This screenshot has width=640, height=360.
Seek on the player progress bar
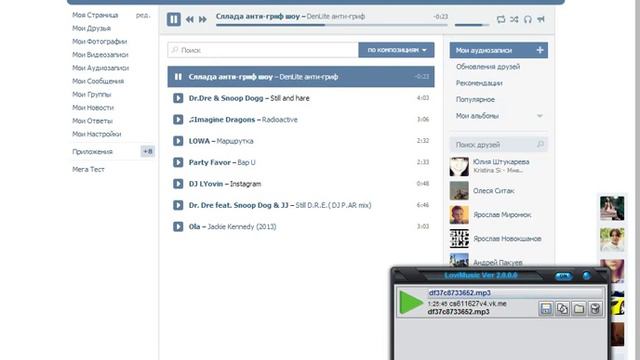[332, 25]
